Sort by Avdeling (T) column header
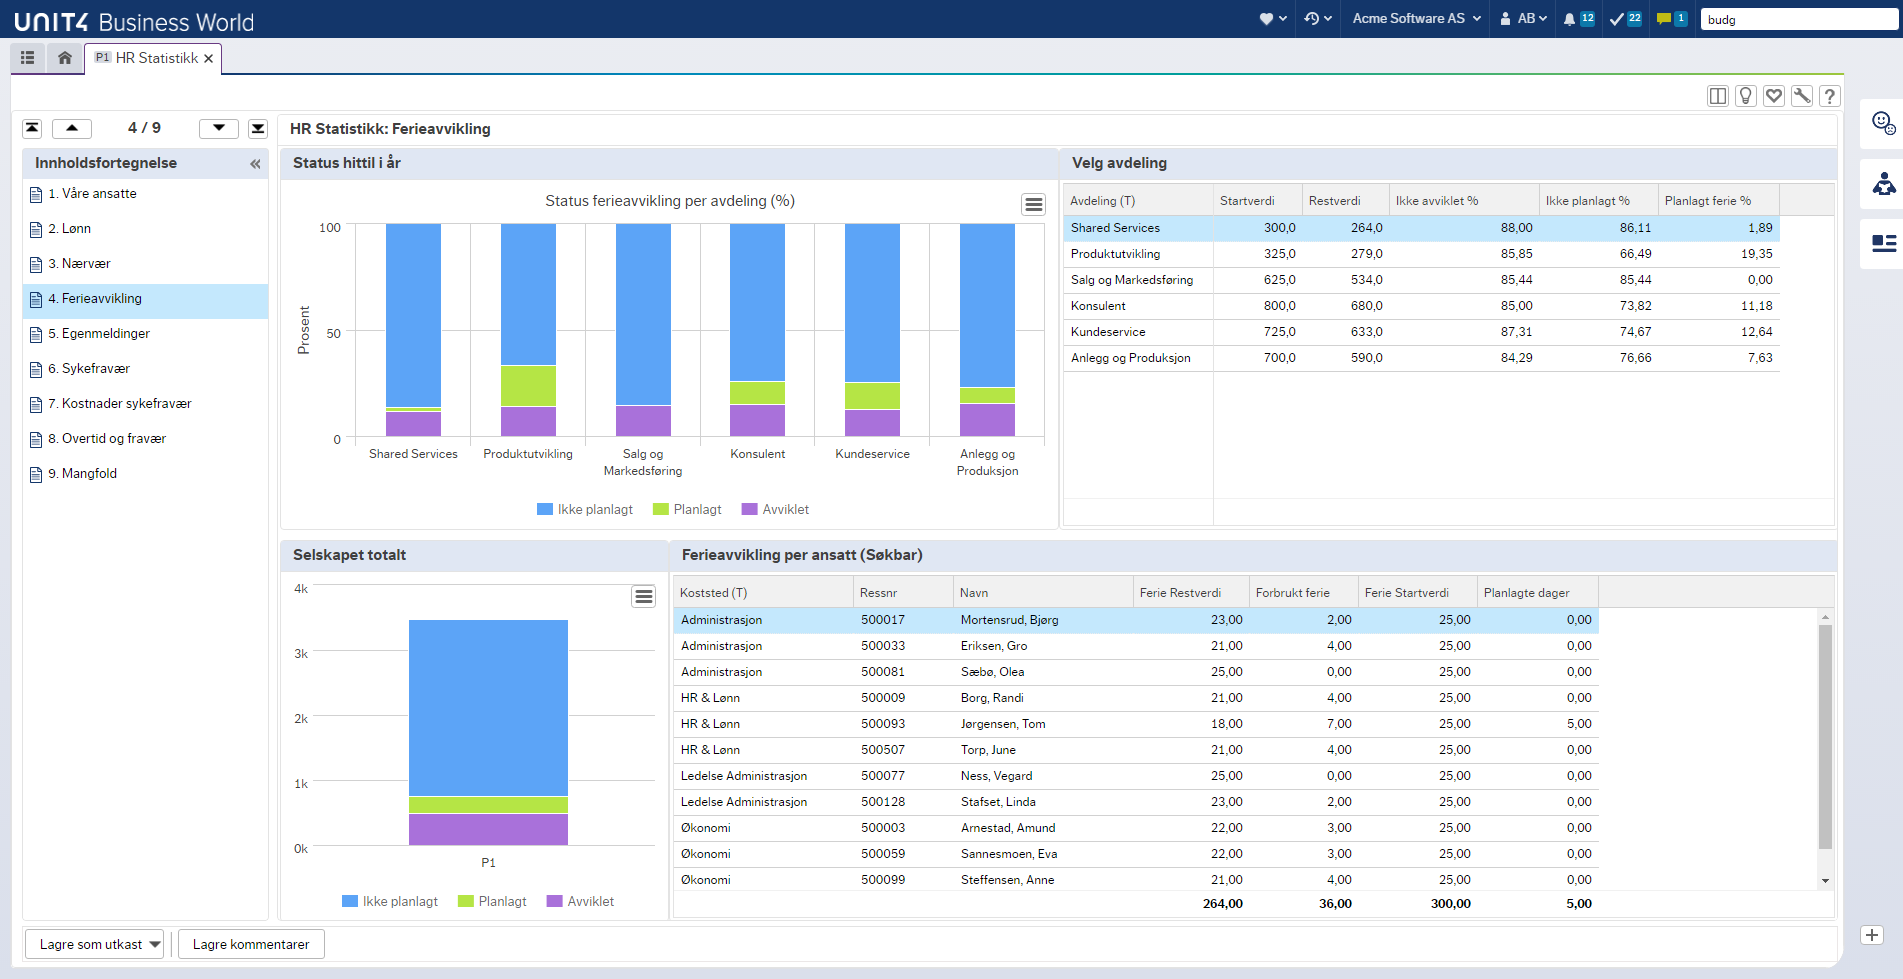 coord(1138,200)
